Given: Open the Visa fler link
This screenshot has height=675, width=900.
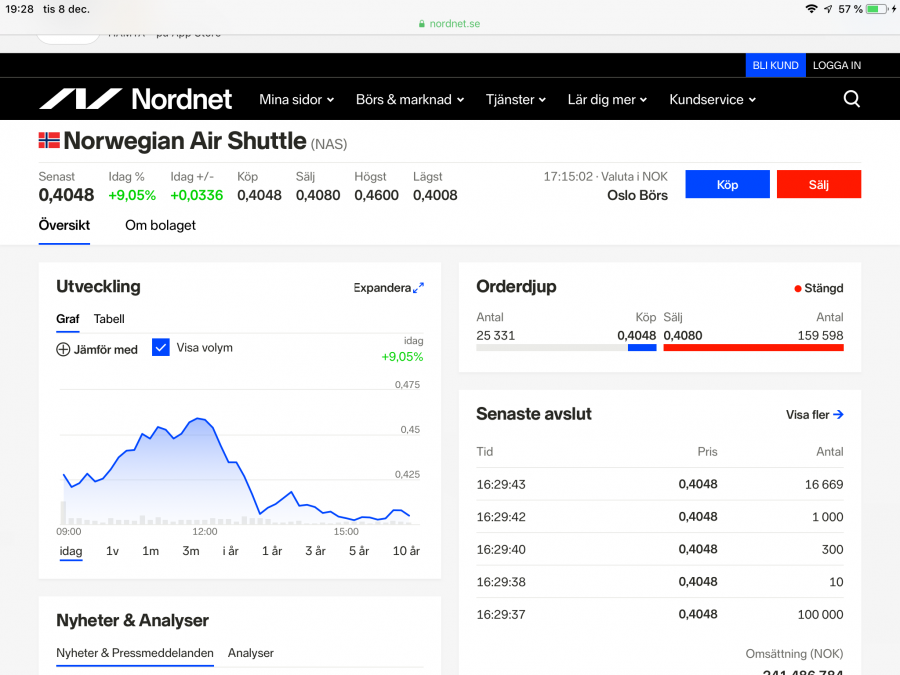Looking at the screenshot, I should coord(814,414).
